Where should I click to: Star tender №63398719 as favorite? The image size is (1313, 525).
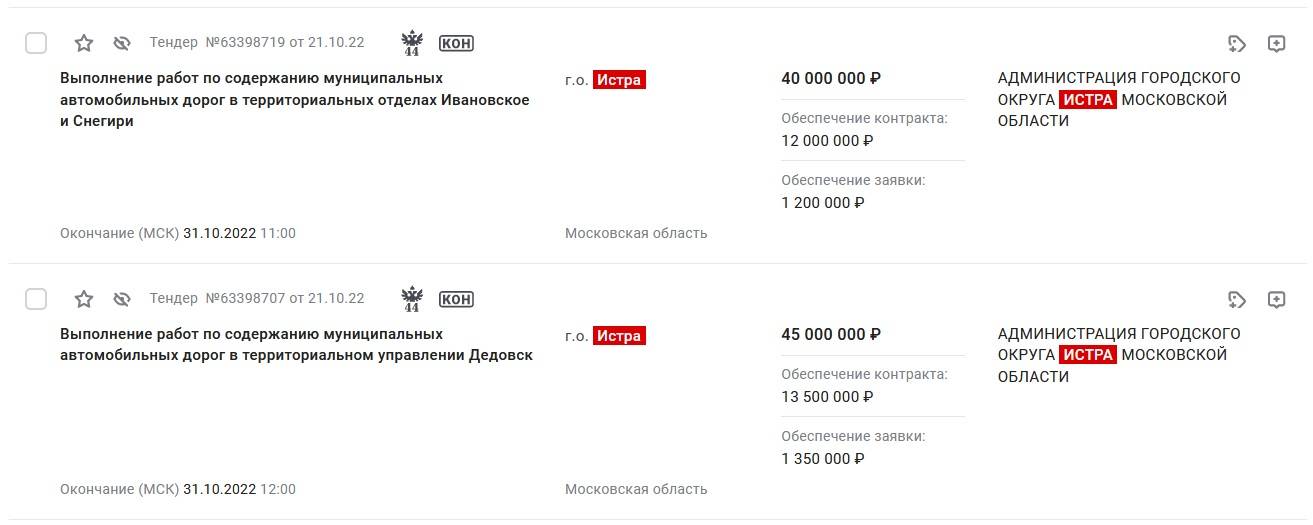coord(84,43)
